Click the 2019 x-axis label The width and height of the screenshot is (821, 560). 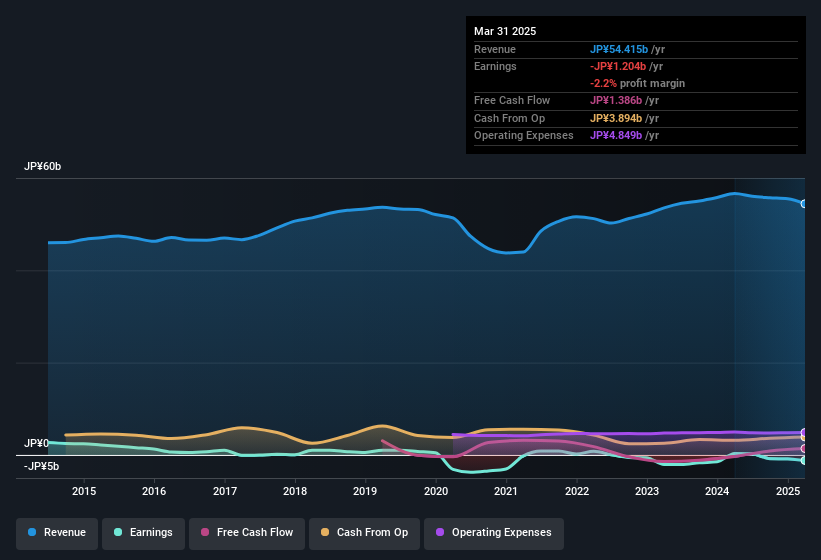(365, 491)
